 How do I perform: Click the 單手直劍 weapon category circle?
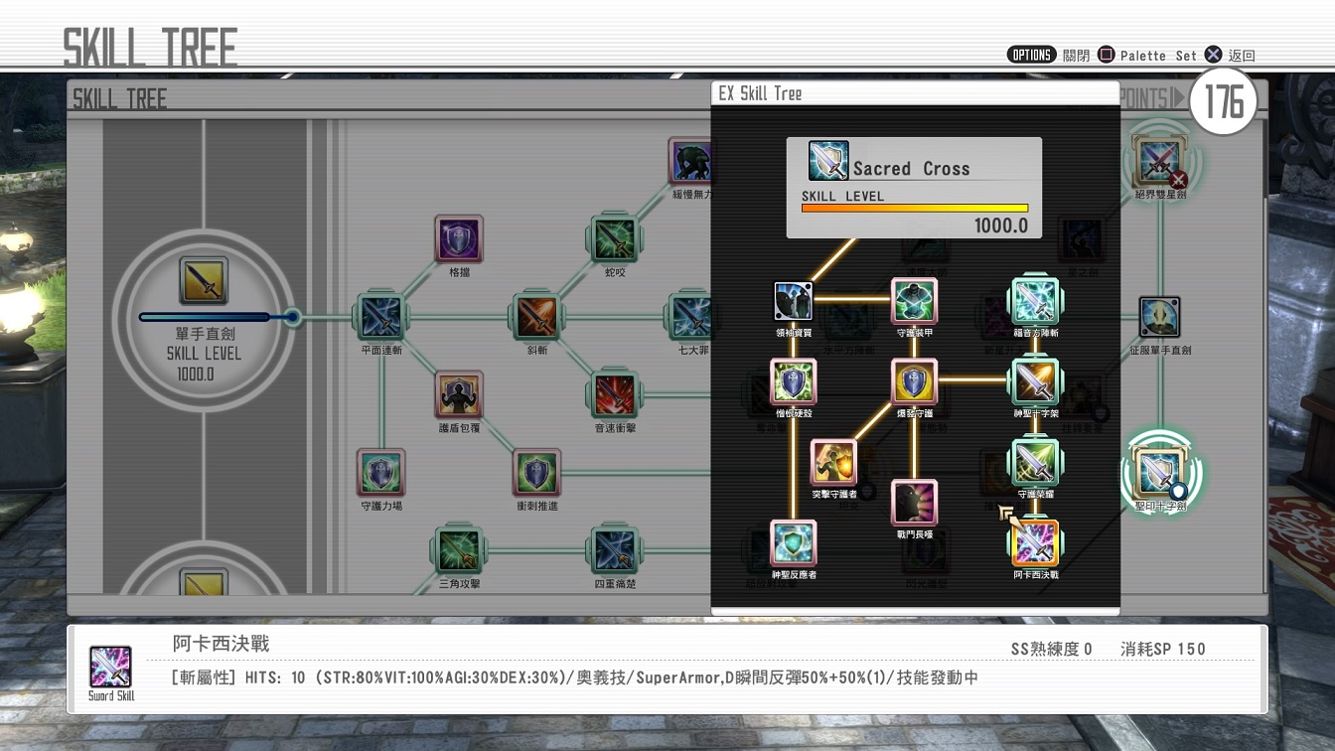(x=203, y=320)
